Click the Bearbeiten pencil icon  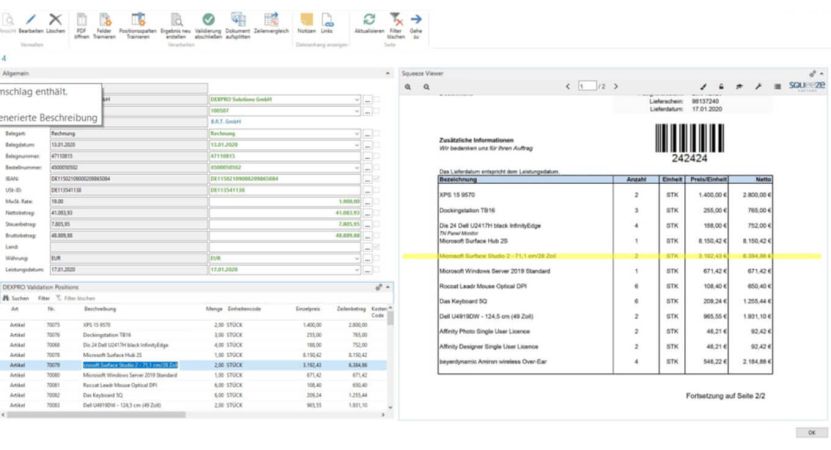click(30, 20)
